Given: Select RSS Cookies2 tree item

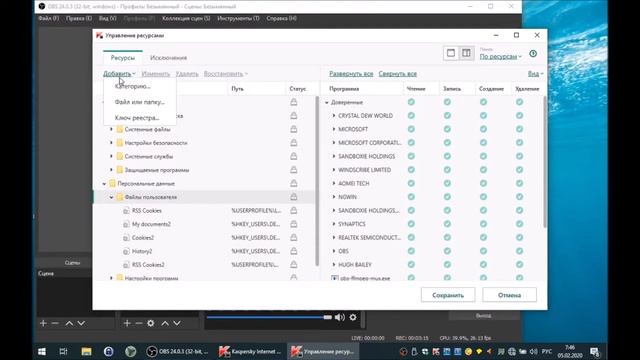Looking at the screenshot, I should pos(148,265).
